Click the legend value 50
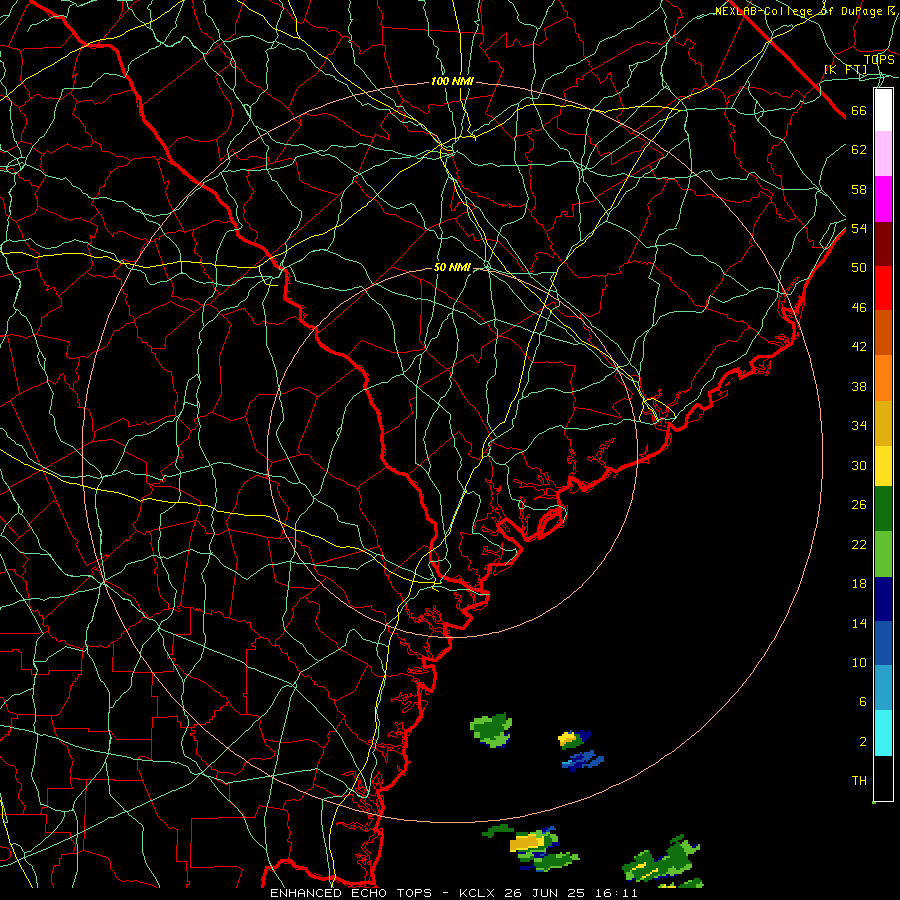 pos(859,267)
